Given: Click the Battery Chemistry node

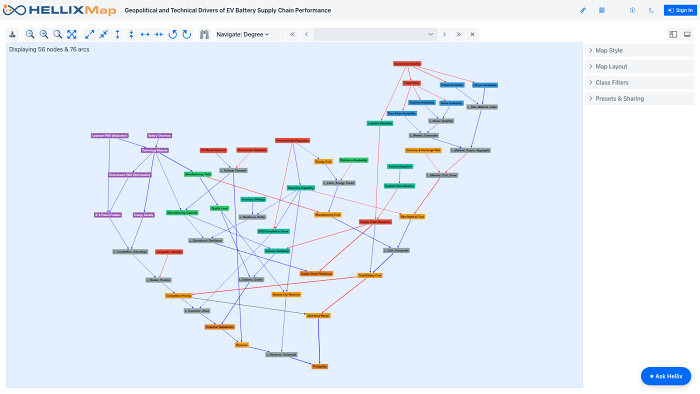Looking at the screenshot, I should pyautogui.click(x=159, y=136).
